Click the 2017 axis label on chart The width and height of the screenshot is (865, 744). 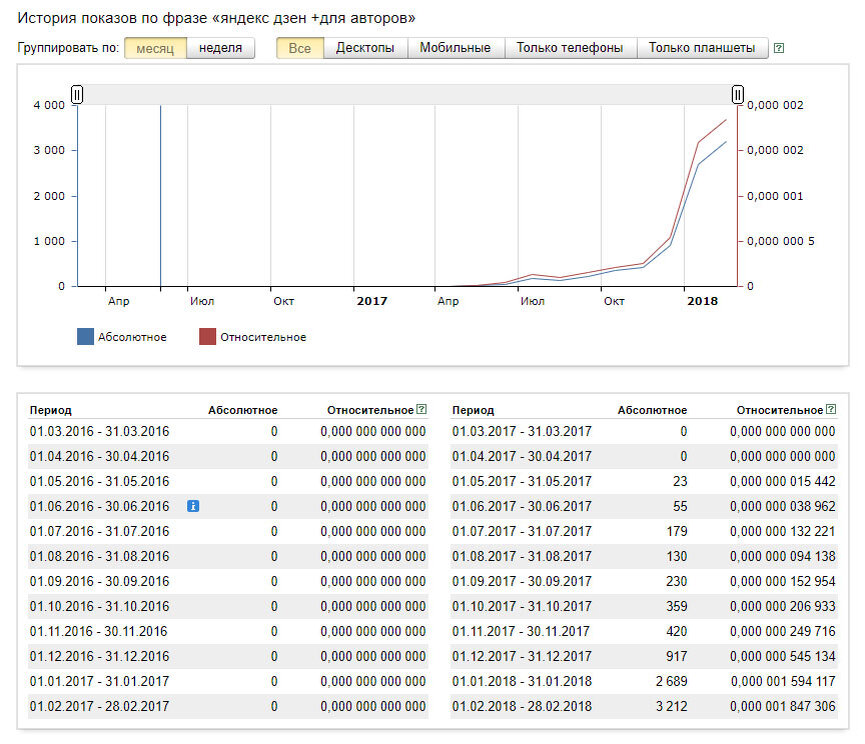coord(372,301)
